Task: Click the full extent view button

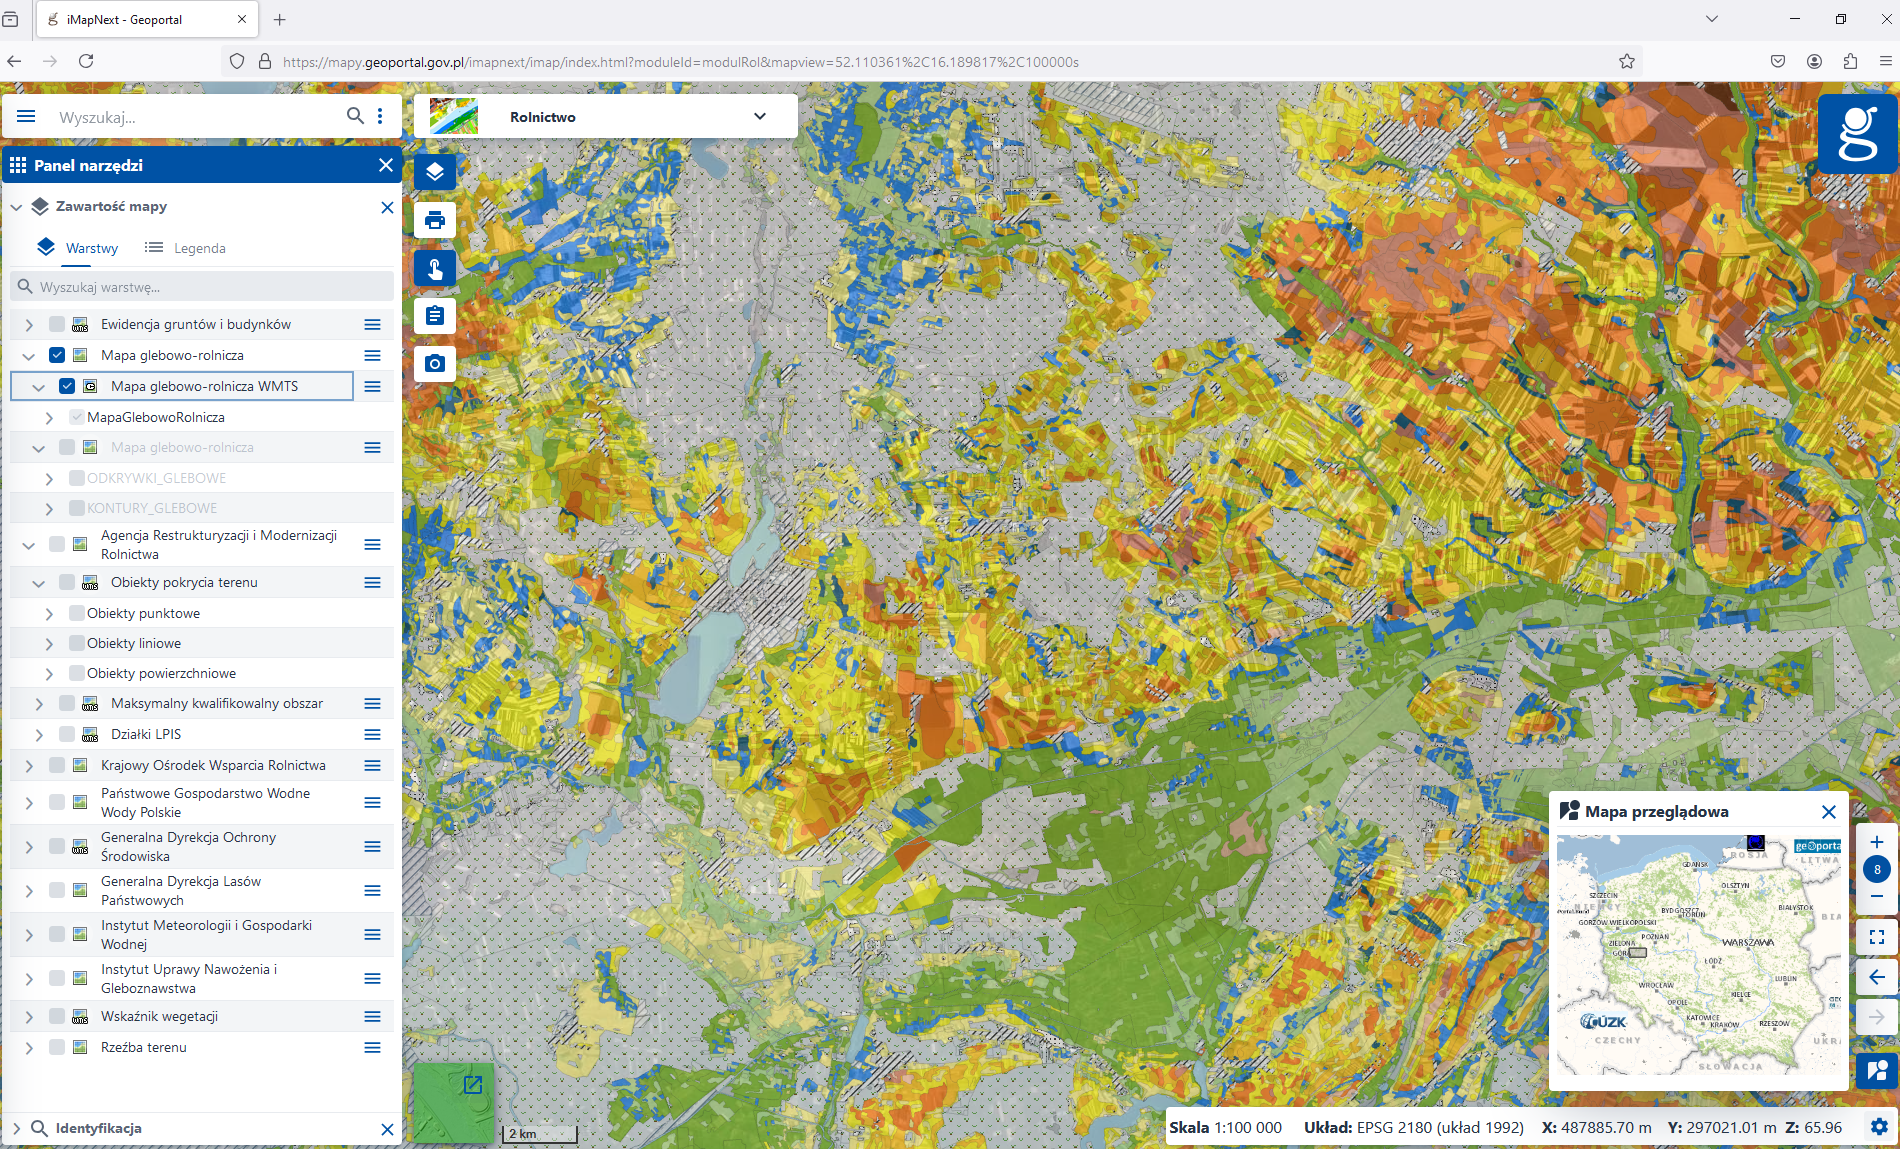Action: [x=1877, y=937]
